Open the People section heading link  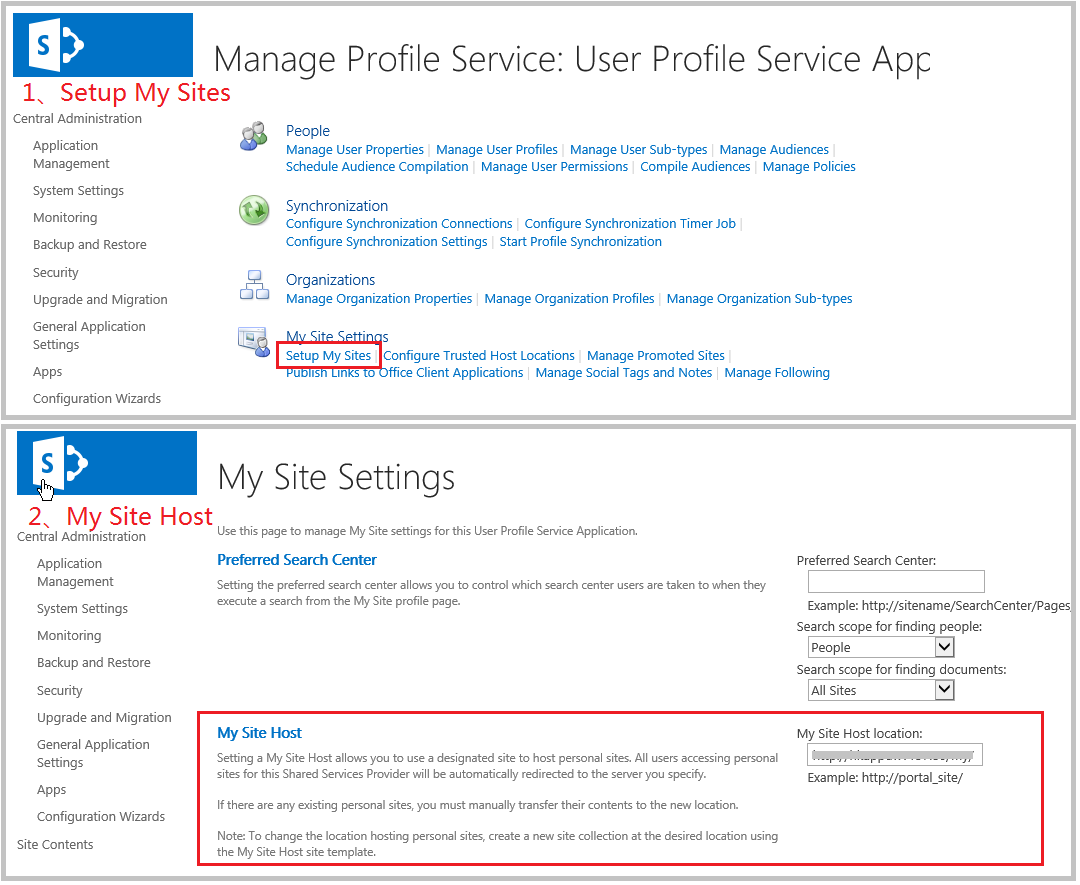coord(308,131)
